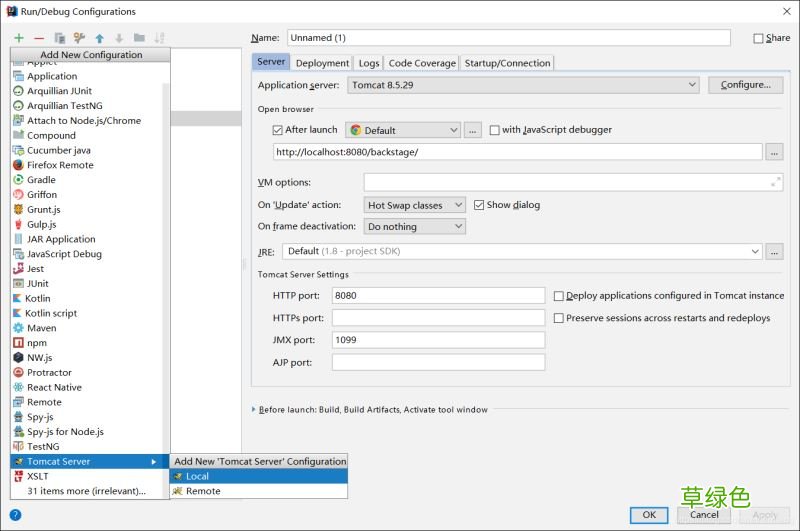
Task: Click the red minus Remove Configuration icon
Action: [x=39, y=38]
